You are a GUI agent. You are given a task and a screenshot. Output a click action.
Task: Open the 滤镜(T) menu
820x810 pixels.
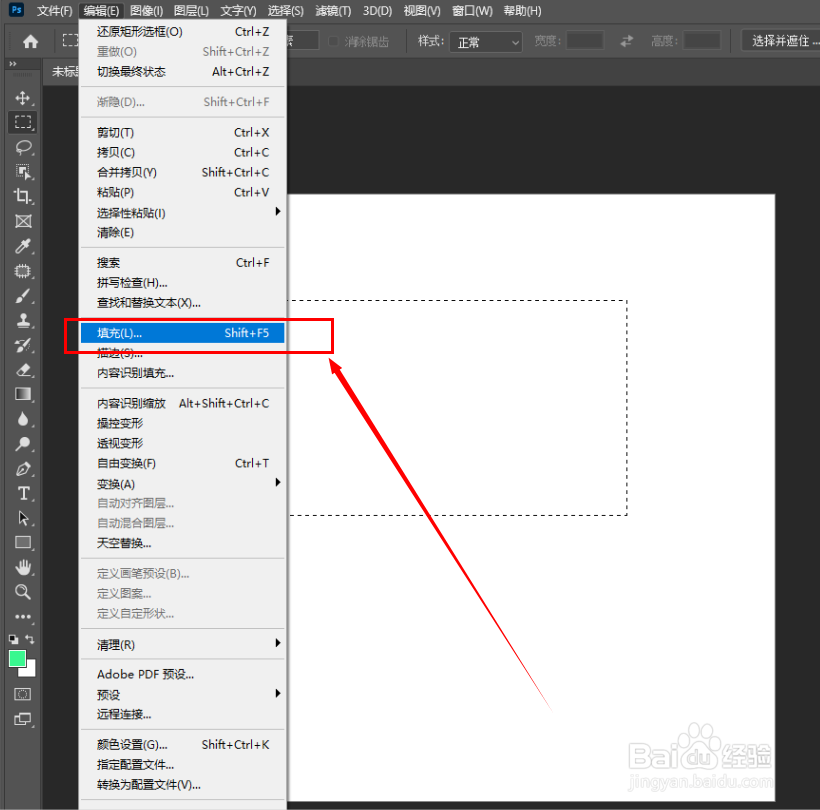(x=333, y=10)
